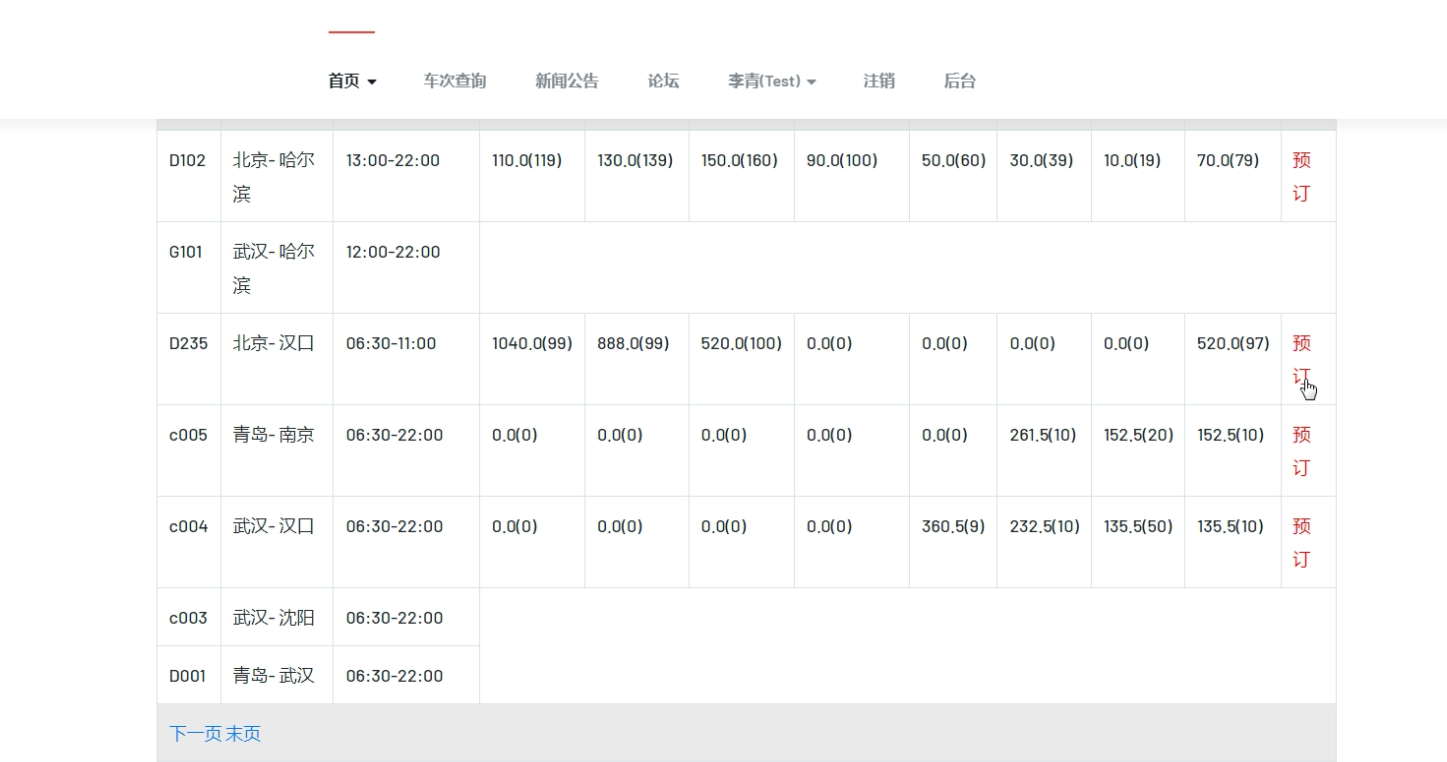Click D001 time 06:30-22:00
The image size is (1447, 762).
(x=394, y=676)
